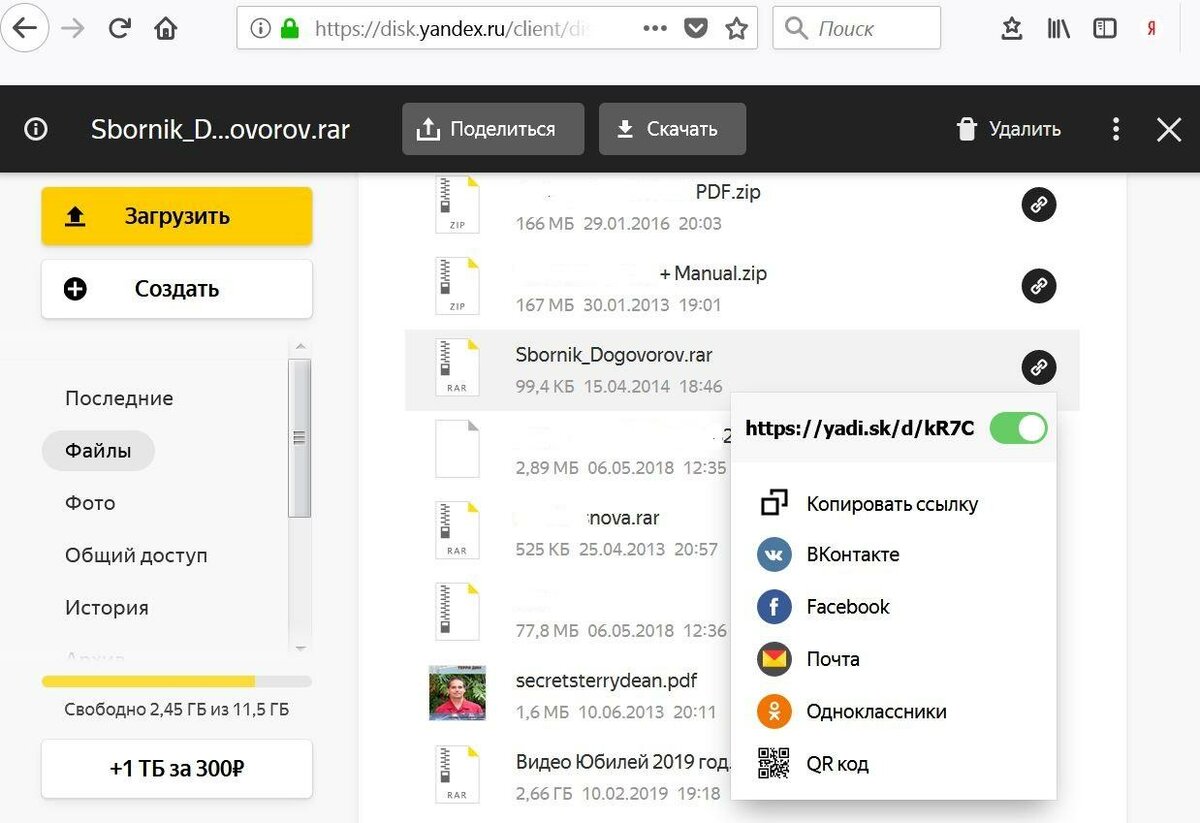The image size is (1200, 823).
Task: Open the browser home page icon
Action: (166, 28)
